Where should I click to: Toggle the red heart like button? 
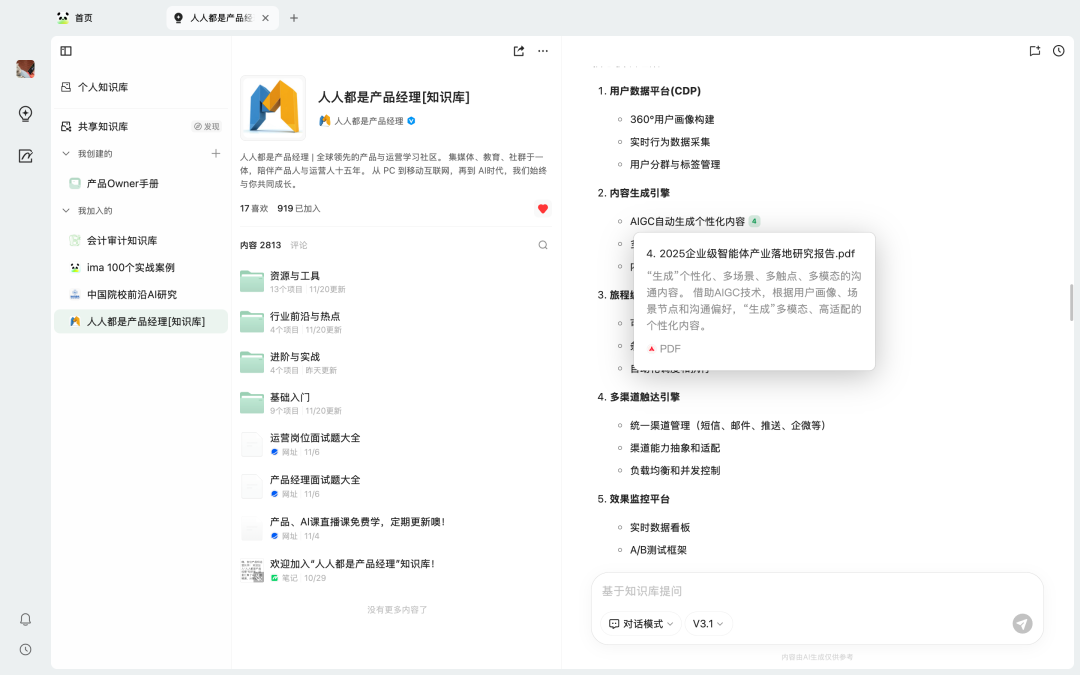(543, 209)
